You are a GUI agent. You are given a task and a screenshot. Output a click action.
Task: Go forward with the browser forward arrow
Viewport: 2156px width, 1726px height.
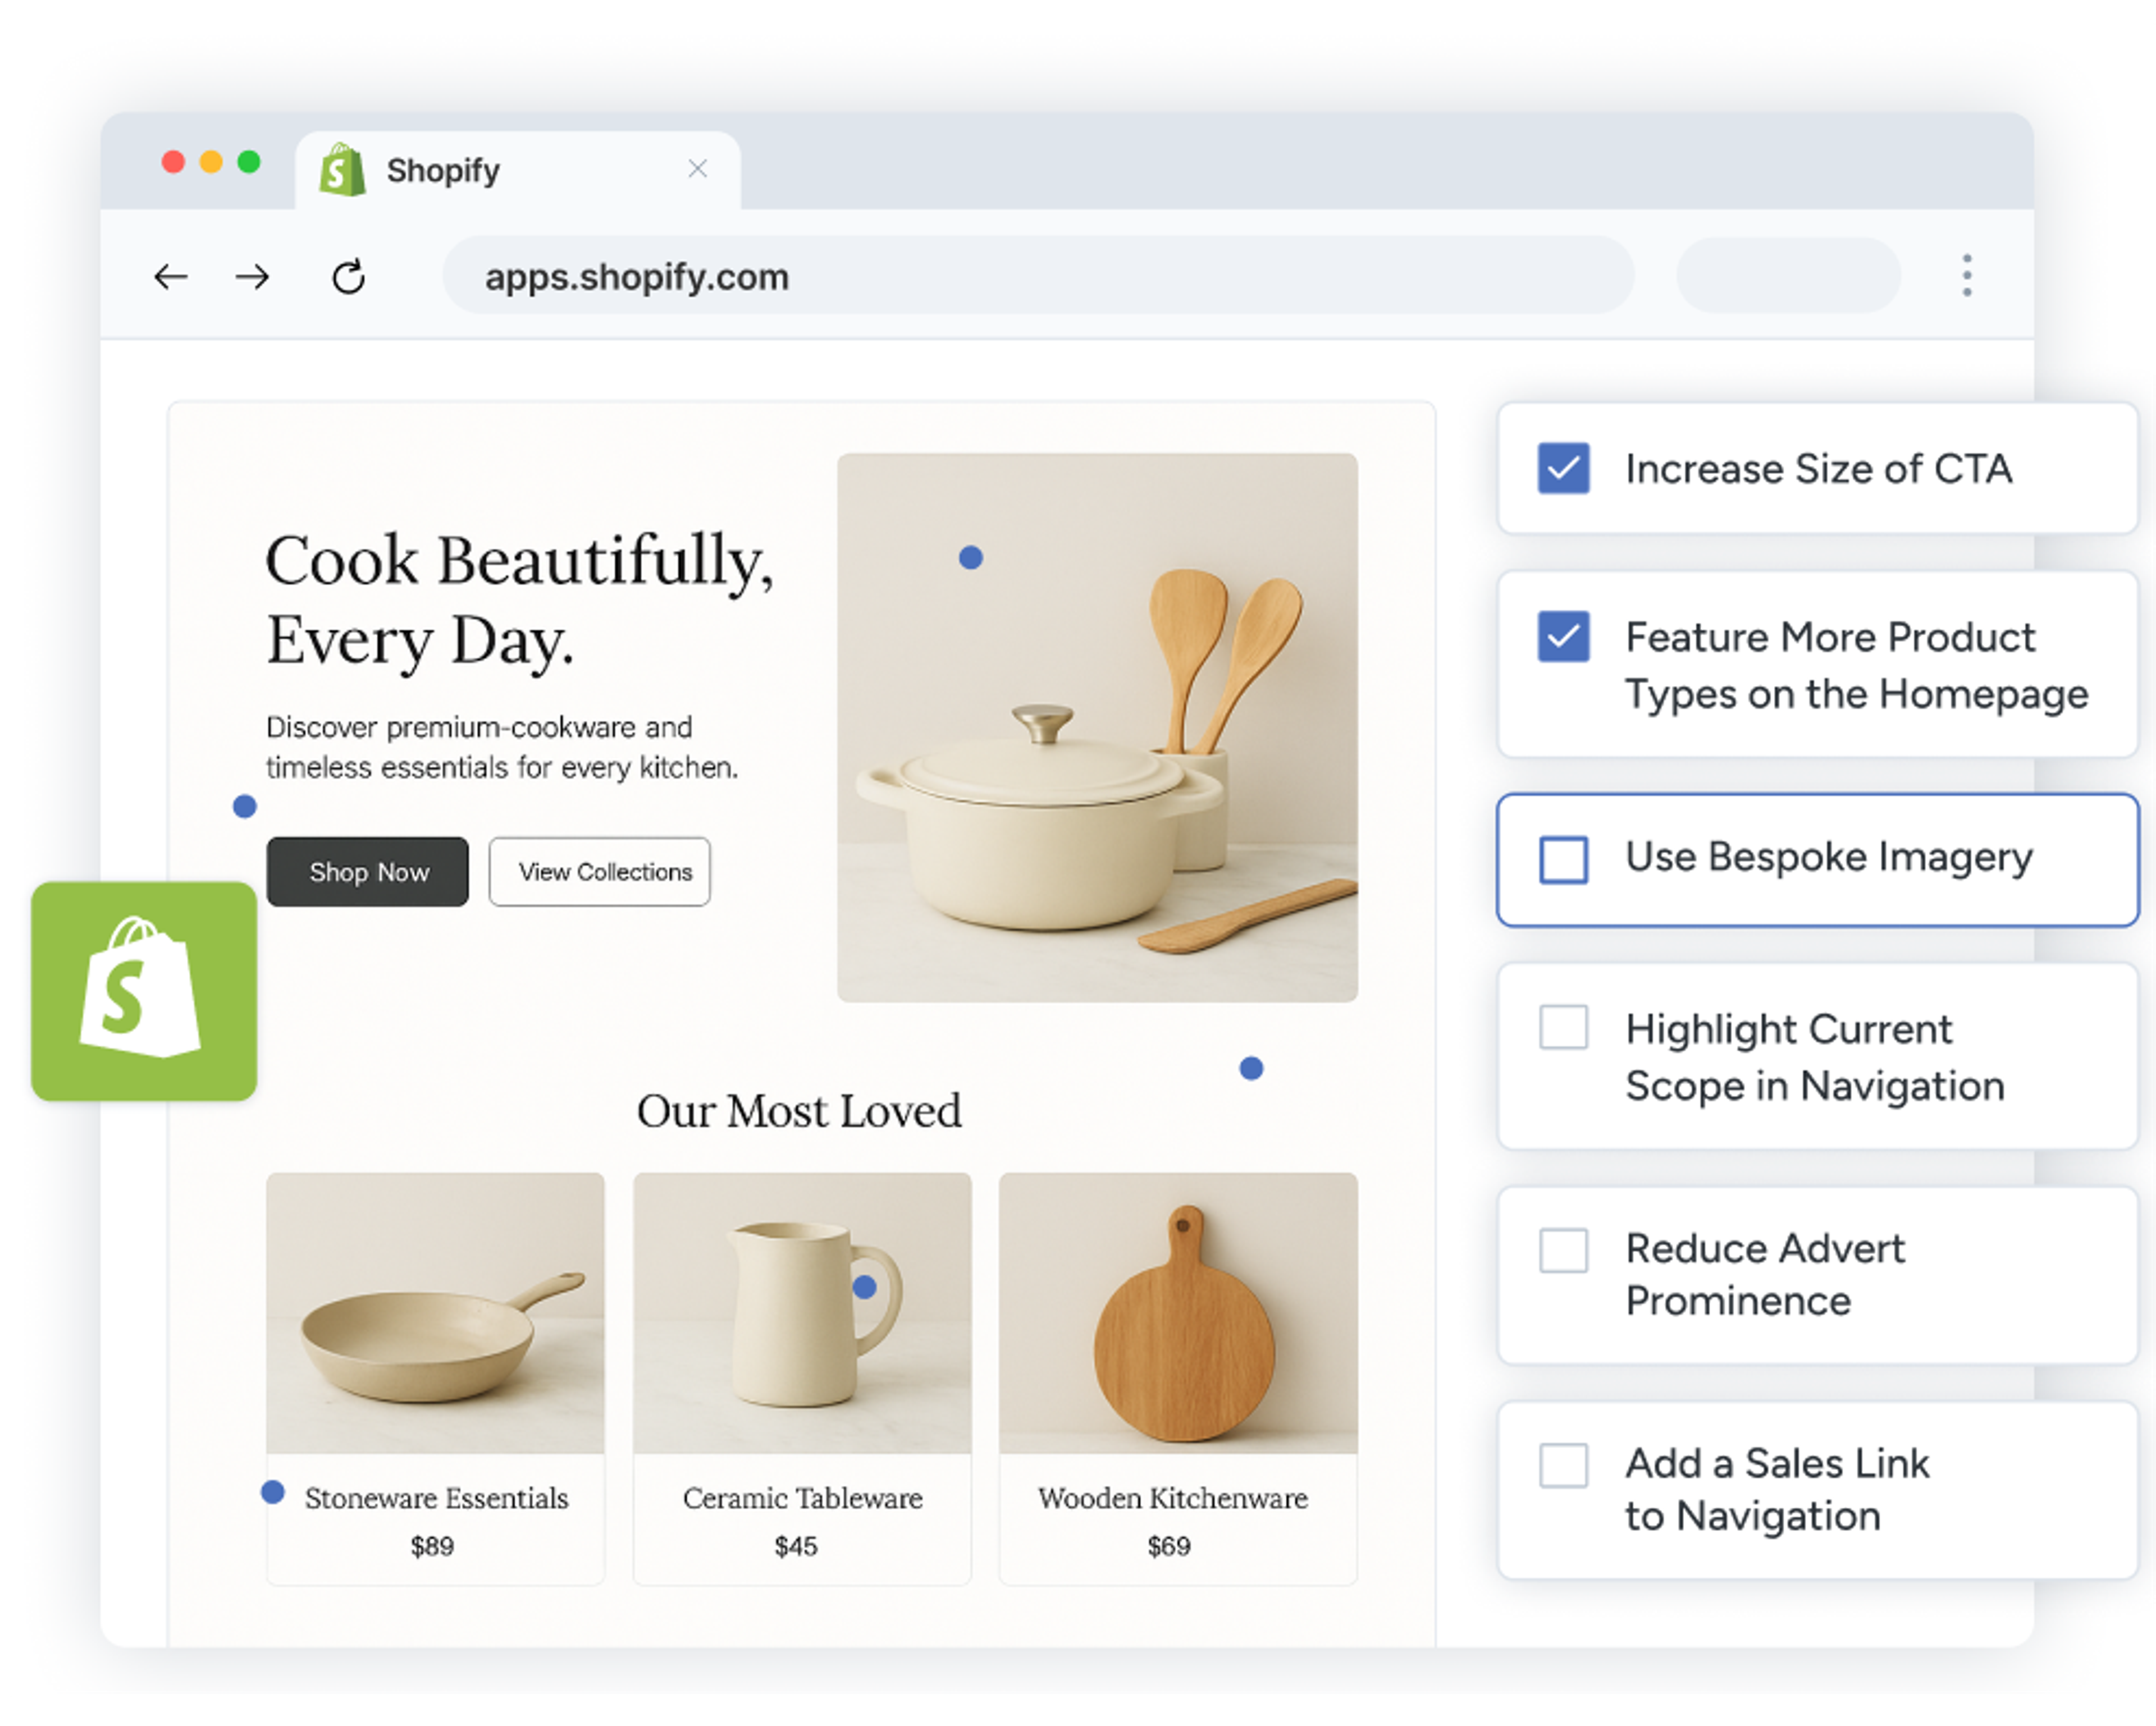click(x=252, y=277)
